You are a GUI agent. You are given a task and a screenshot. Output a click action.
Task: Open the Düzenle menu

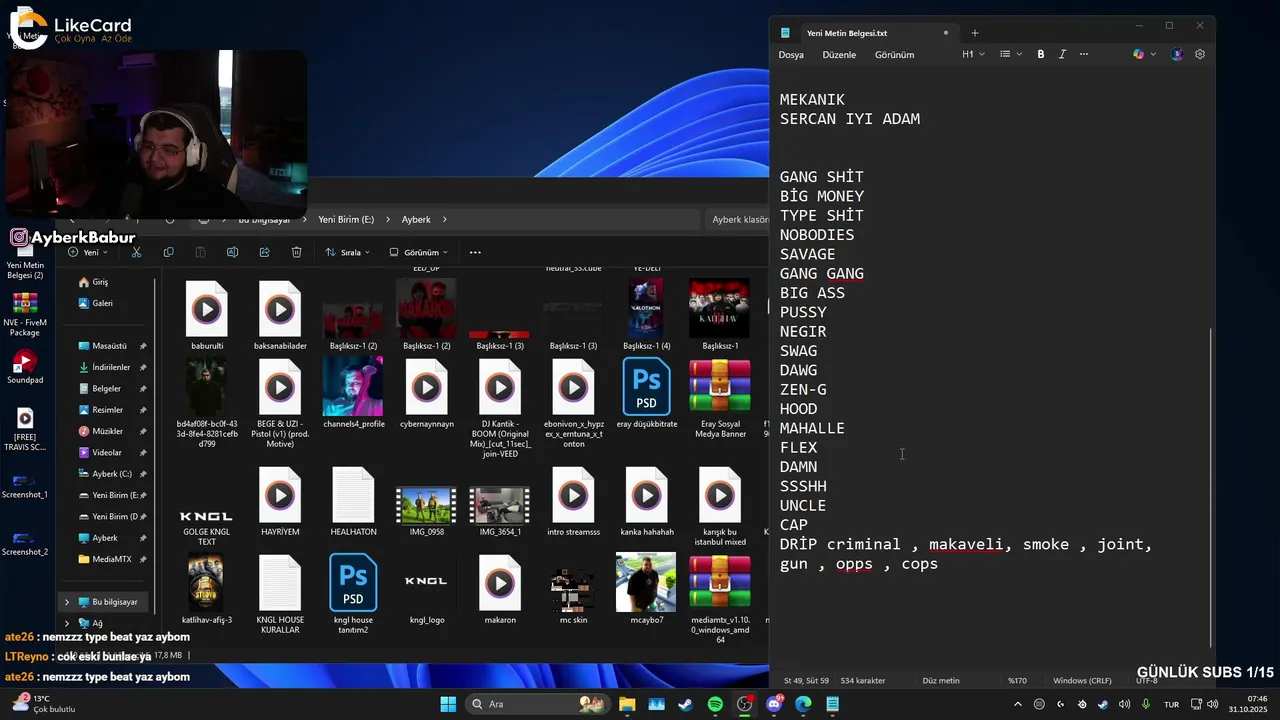(839, 55)
